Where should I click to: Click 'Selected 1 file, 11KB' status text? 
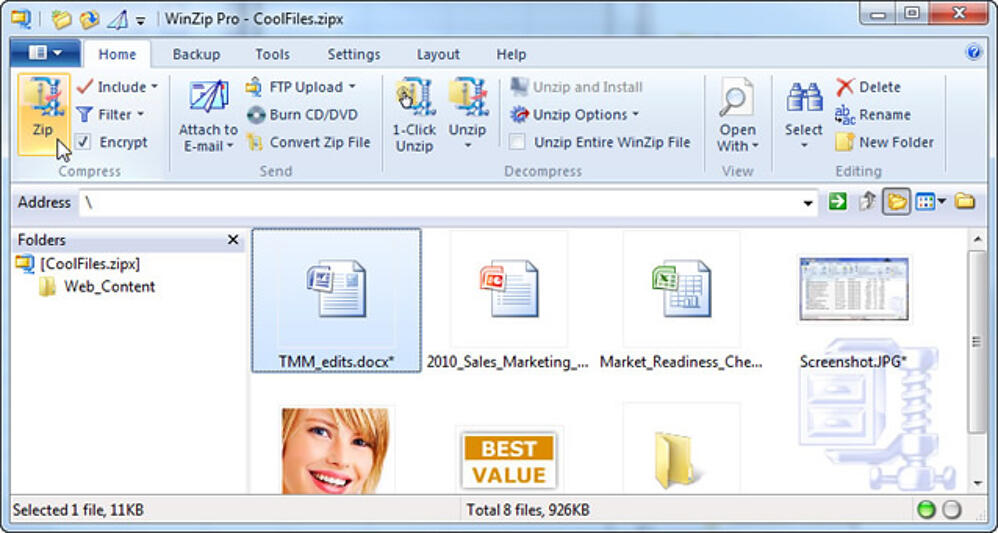pos(78,510)
